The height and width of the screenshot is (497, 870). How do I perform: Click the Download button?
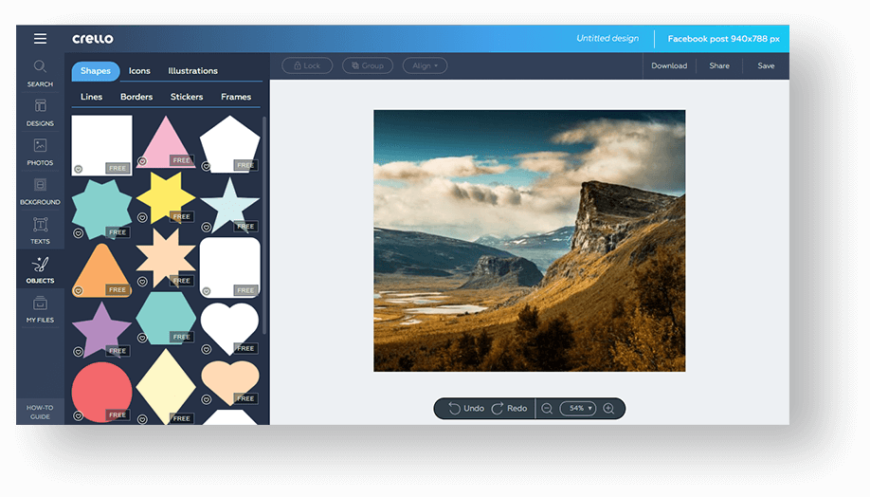point(669,66)
